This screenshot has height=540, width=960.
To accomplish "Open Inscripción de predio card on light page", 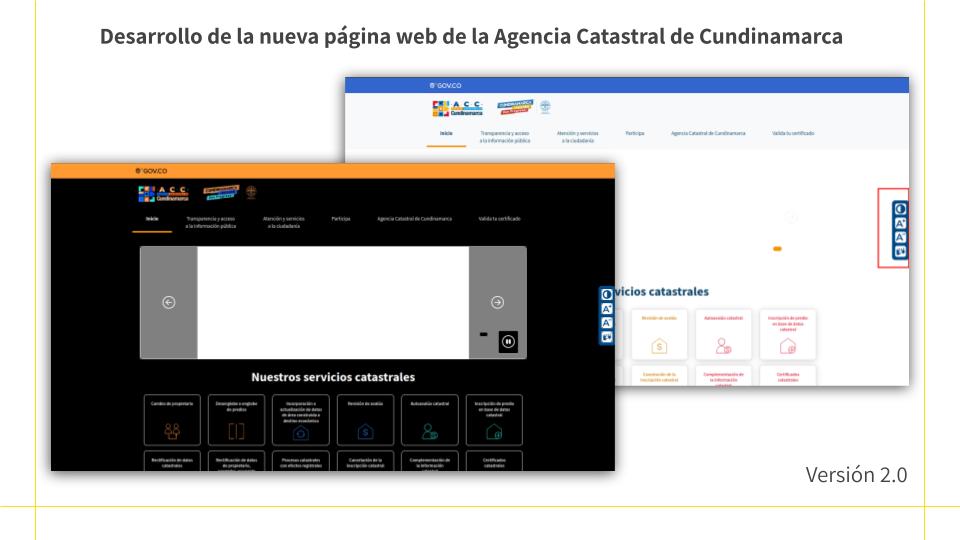I will click(788, 334).
